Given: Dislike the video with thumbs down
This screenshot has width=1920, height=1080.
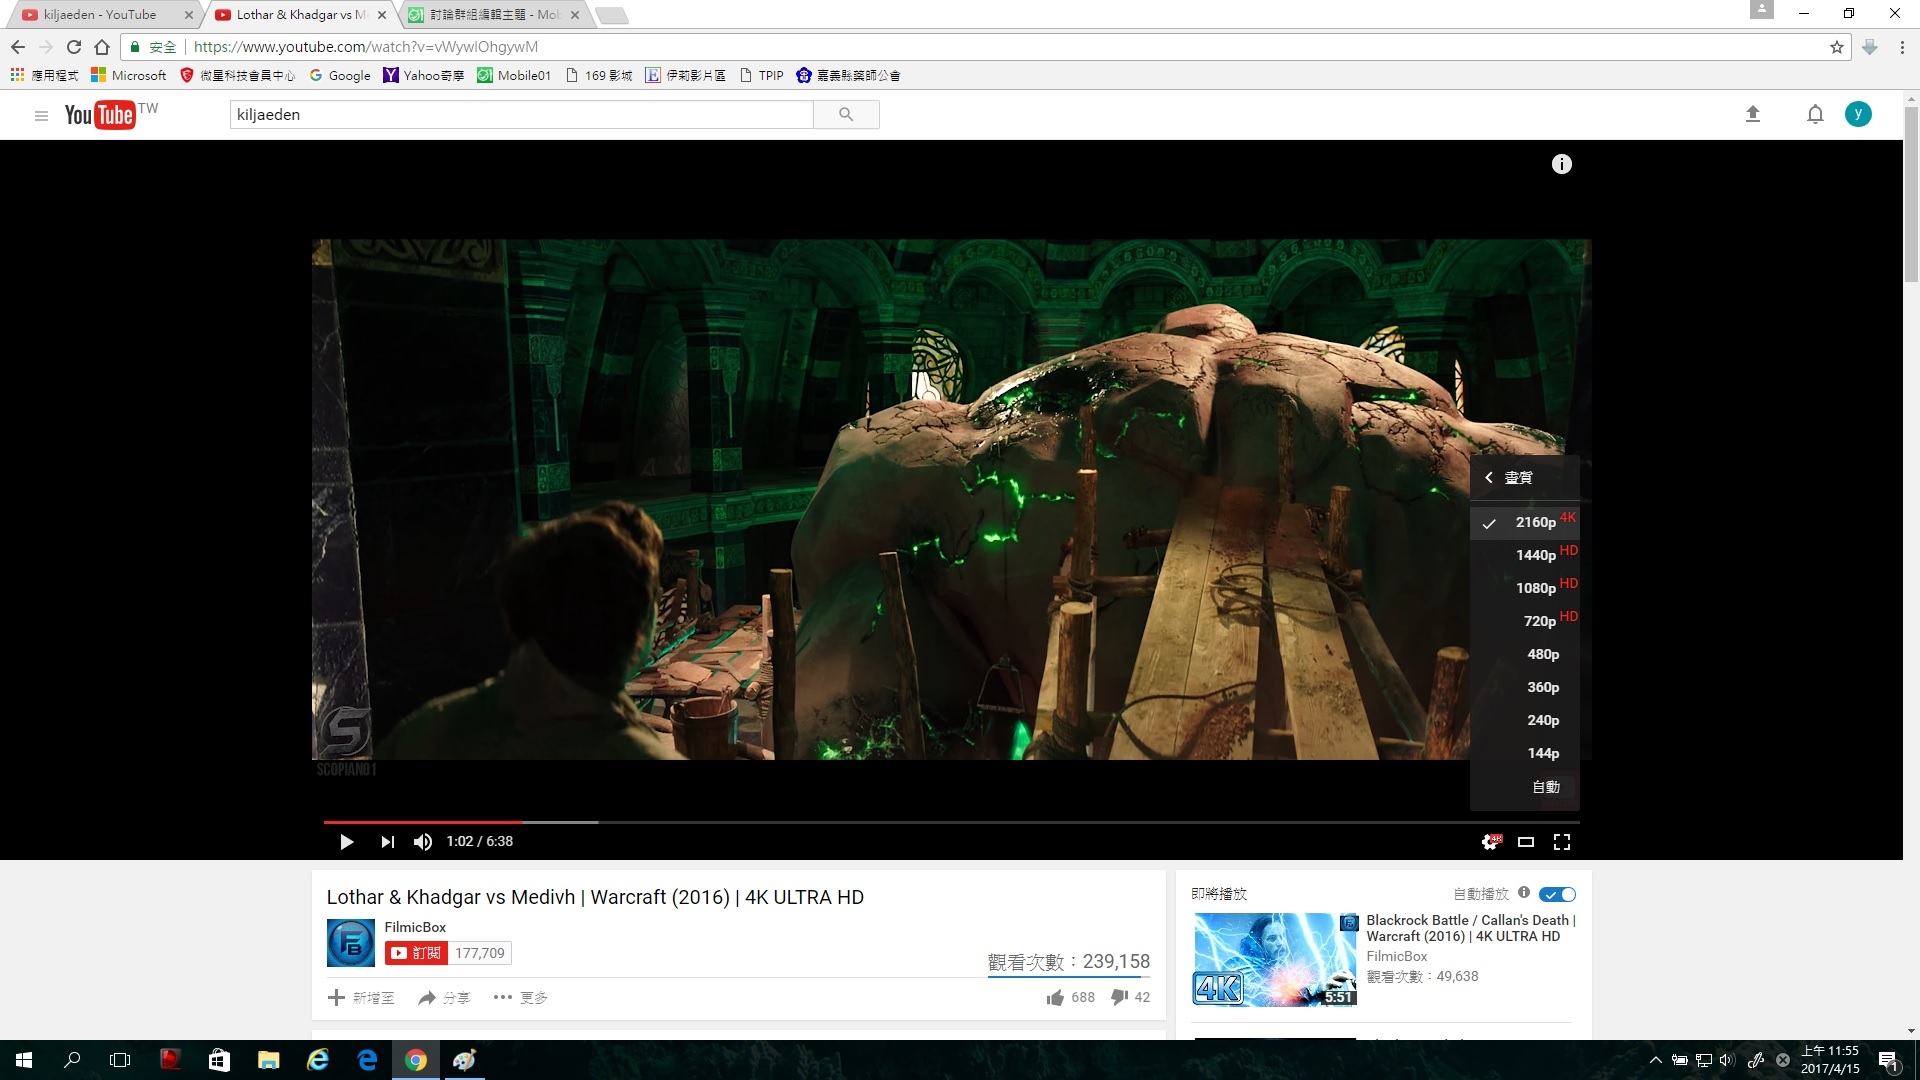Looking at the screenshot, I should pos(1119,997).
